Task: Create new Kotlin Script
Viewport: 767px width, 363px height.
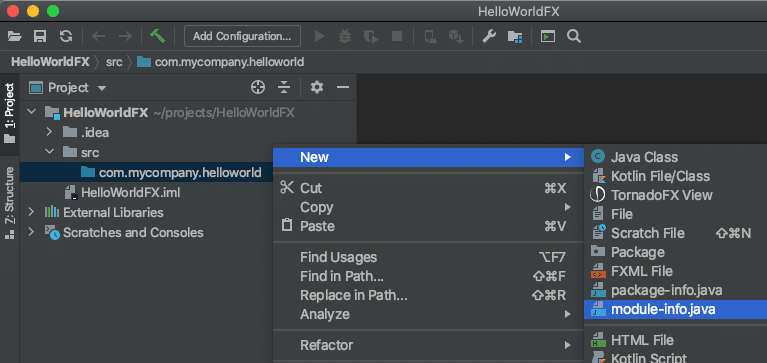Action: click(x=676, y=358)
